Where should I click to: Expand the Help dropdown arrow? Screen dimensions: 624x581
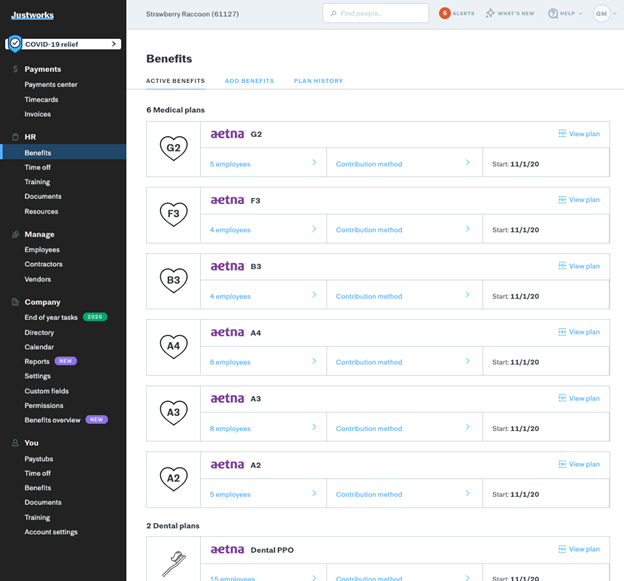point(580,14)
